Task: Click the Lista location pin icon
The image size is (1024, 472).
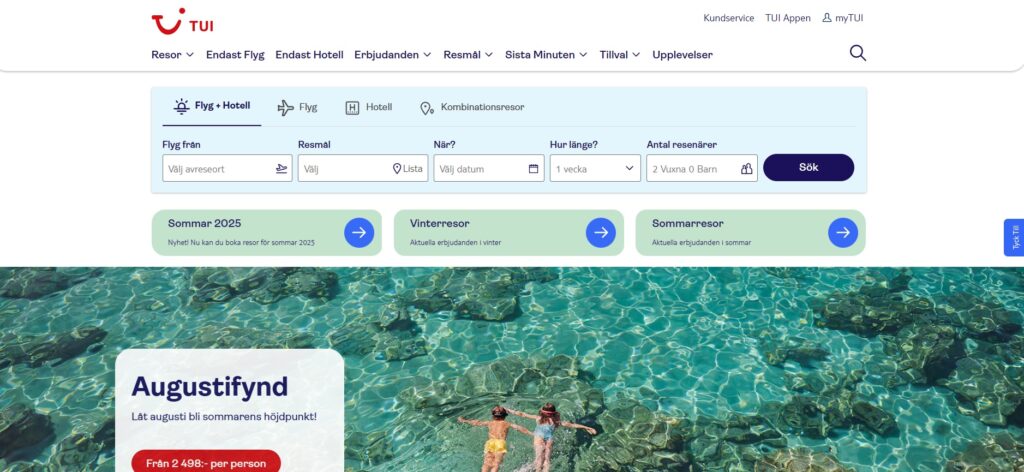Action: 397,169
